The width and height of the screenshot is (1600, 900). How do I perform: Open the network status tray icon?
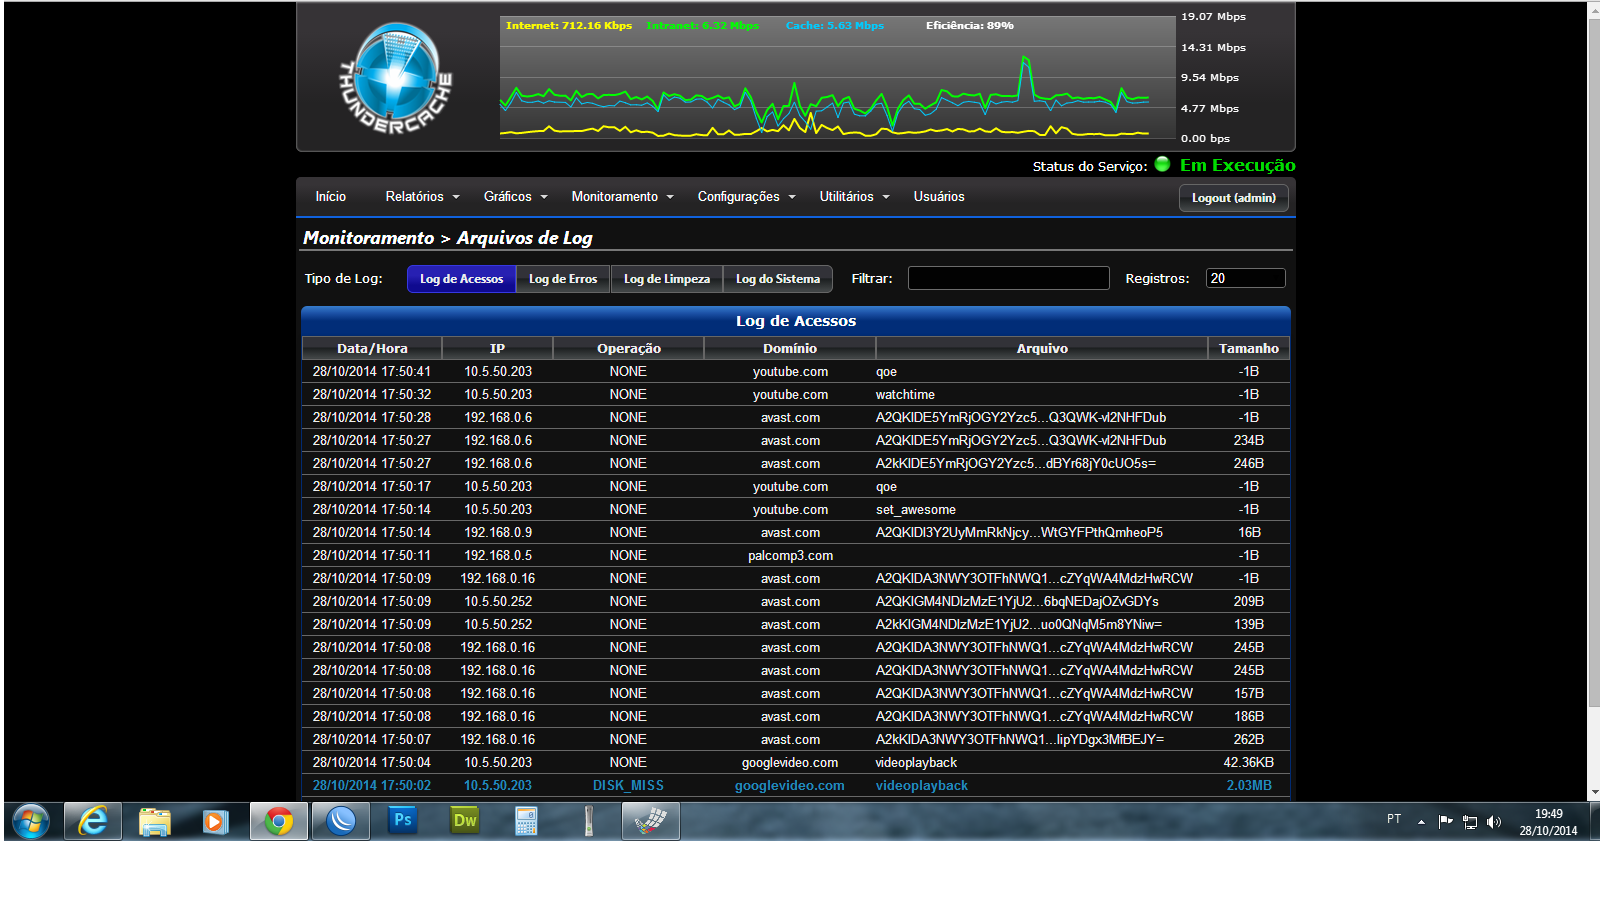point(1470,822)
